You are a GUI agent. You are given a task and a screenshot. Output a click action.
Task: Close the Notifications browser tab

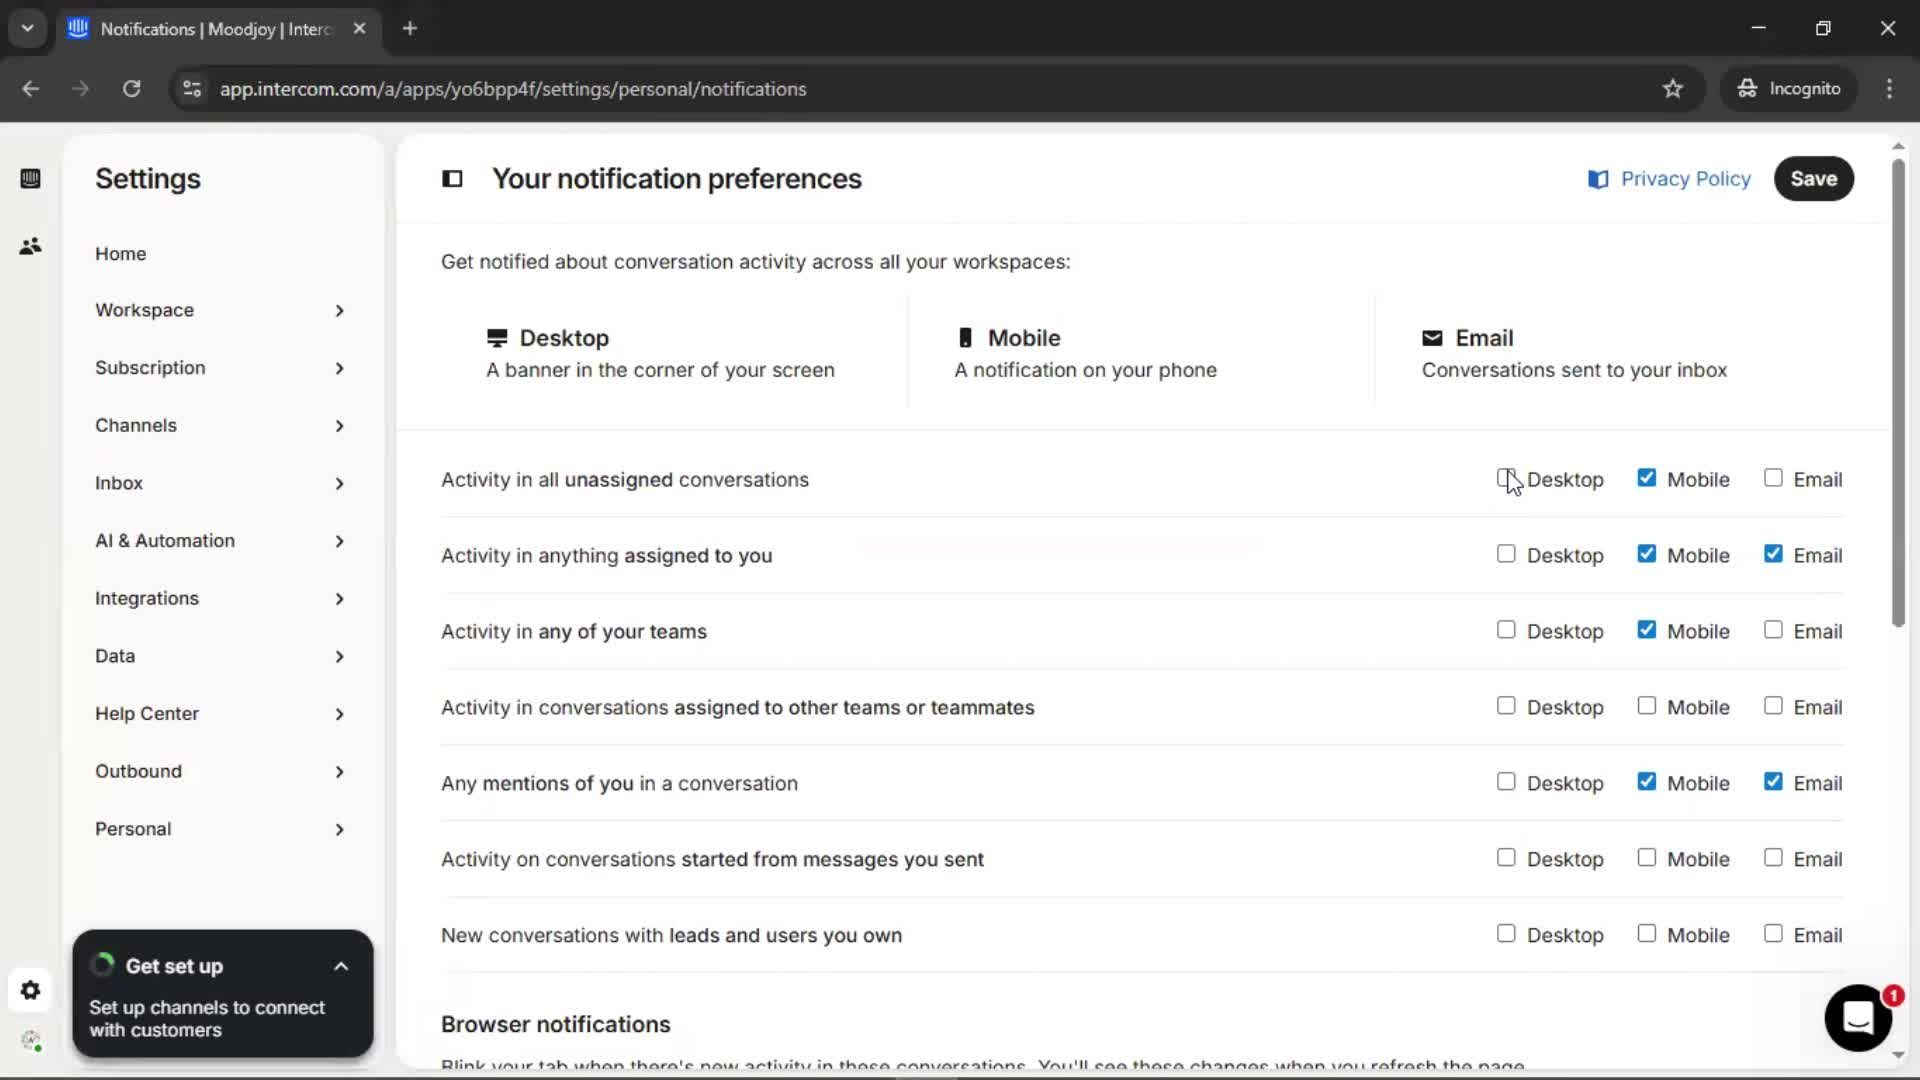click(x=359, y=29)
